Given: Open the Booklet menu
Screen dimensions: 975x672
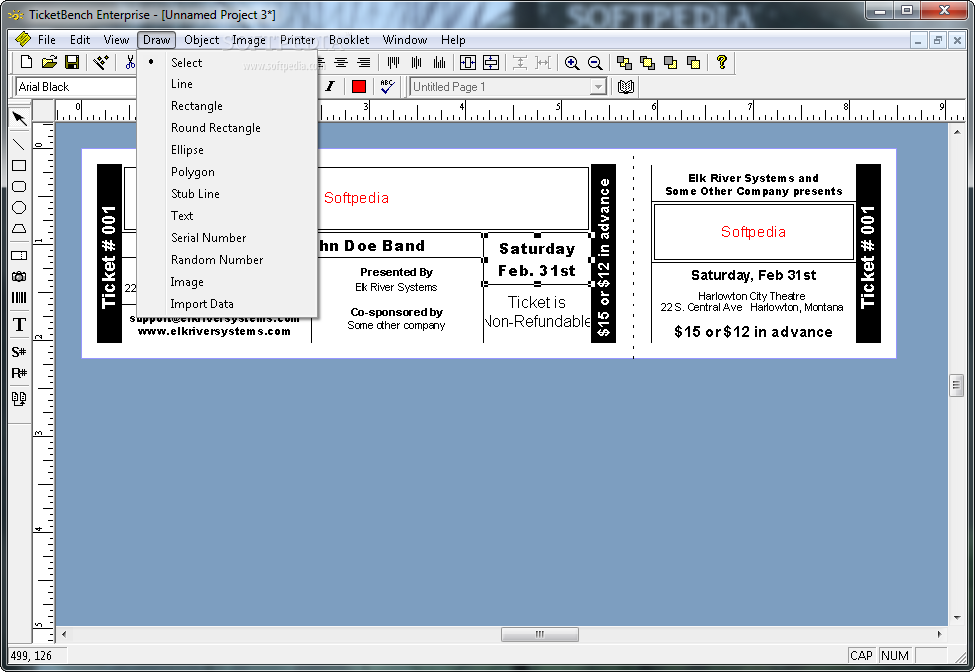Looking at the screenshot, I should [x=349, y=40].
